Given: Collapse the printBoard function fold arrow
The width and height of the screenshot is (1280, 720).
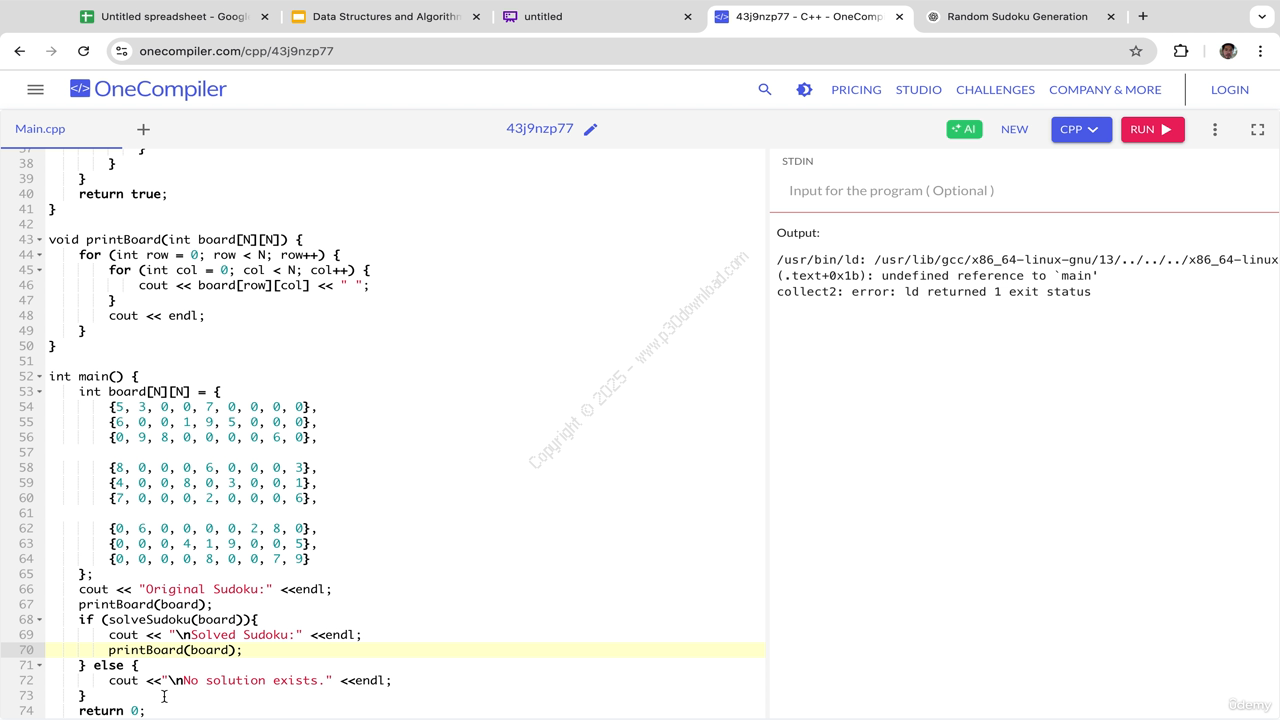Looking at the screenshot, I should [x=39, y=240].
